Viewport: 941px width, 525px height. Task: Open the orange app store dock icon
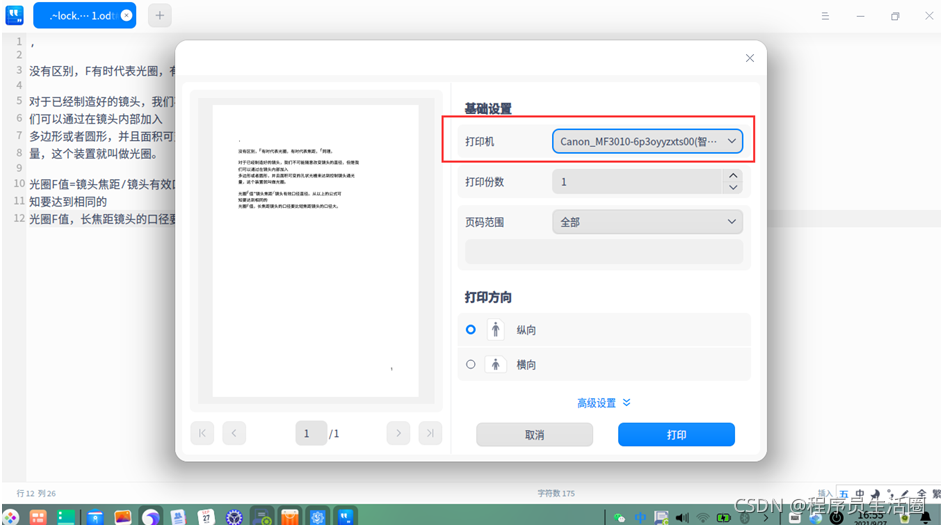pyautogui.click(x=290, y=517)
